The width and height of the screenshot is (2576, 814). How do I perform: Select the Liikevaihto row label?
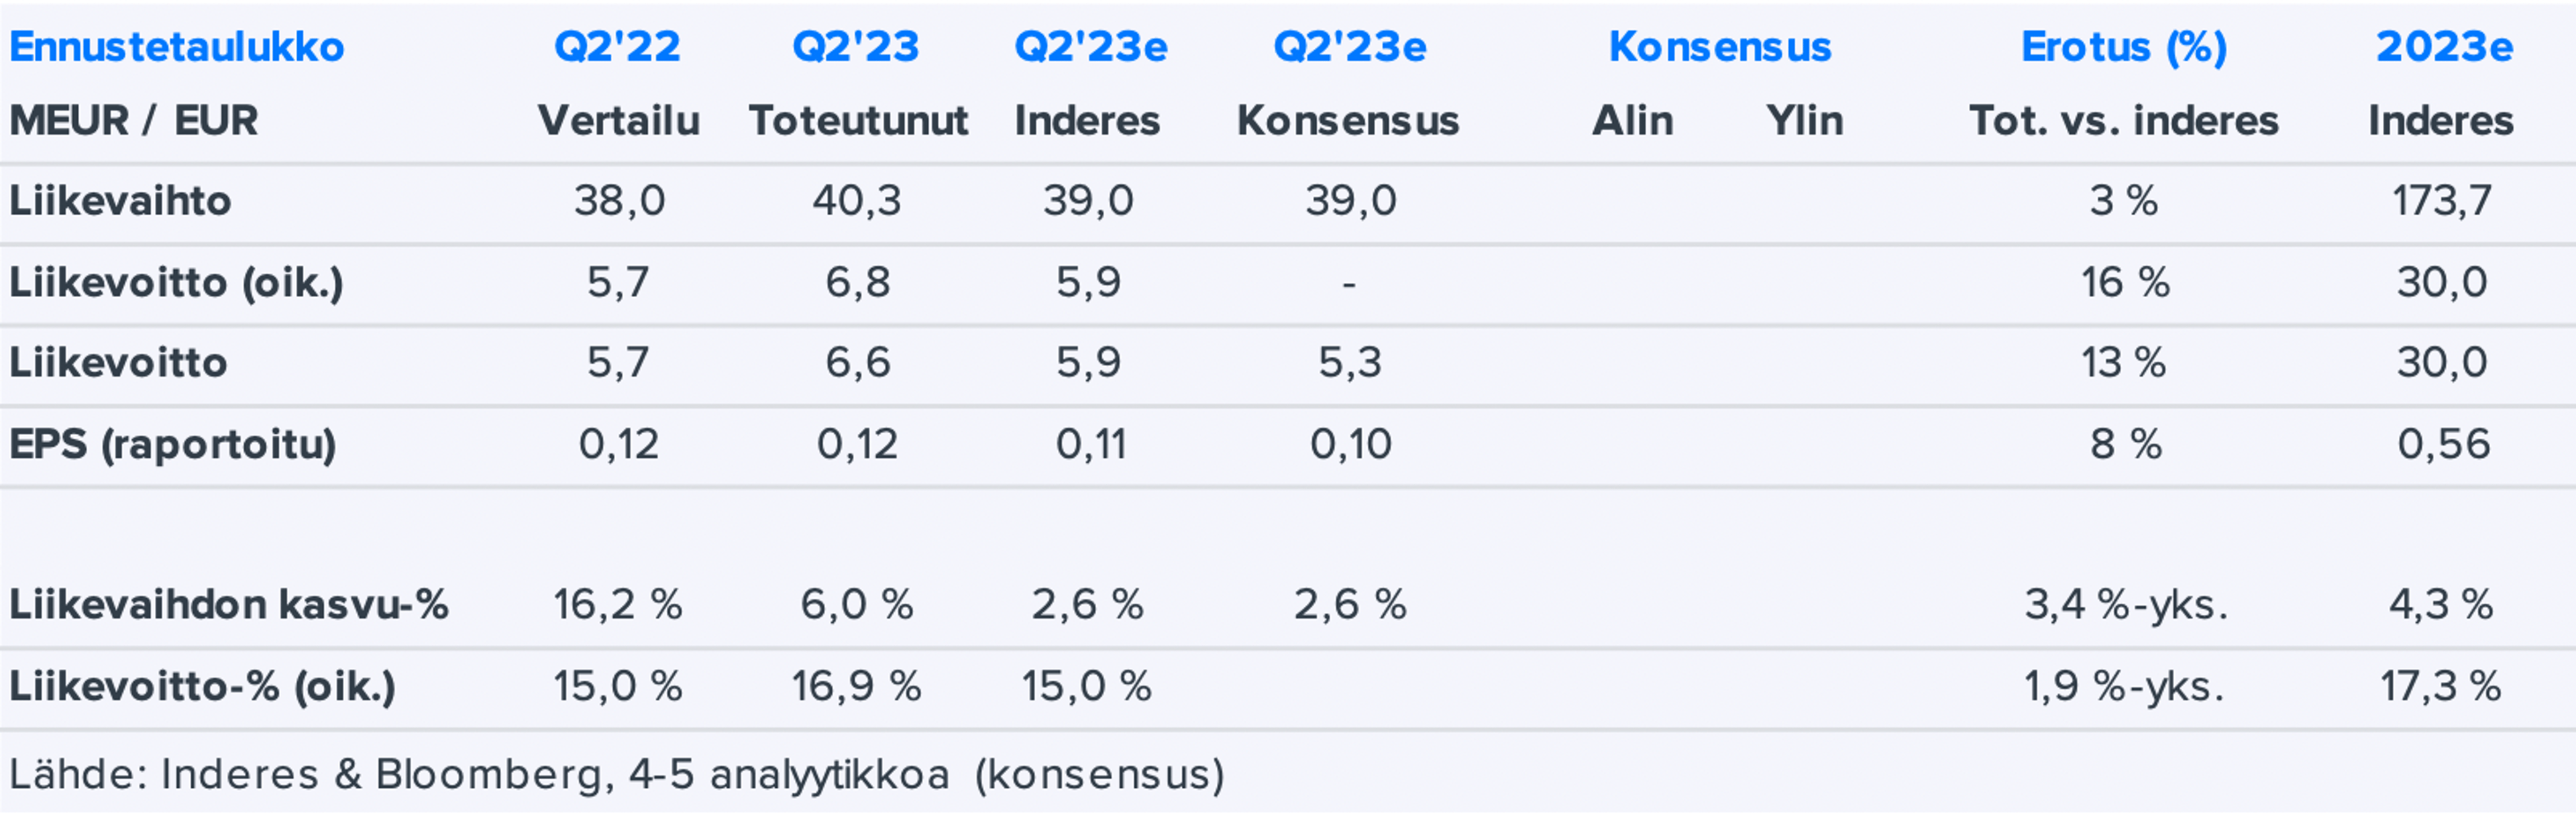121,201
